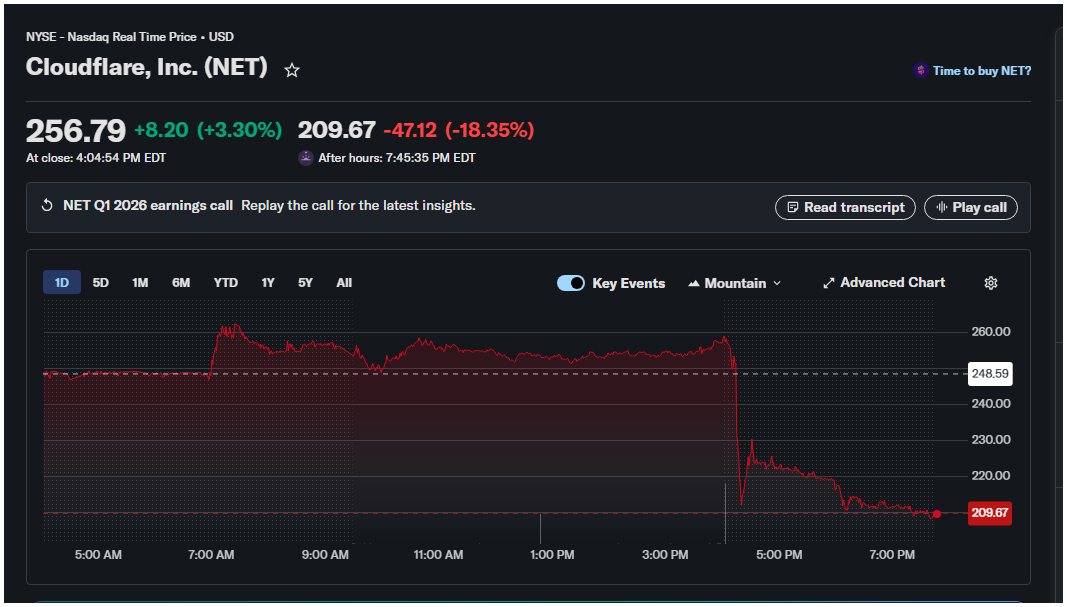Screen dimensions: 1067x607
Task: Click the +8.20 (+3.30%) change value
Action: click(x=208, y=130)
